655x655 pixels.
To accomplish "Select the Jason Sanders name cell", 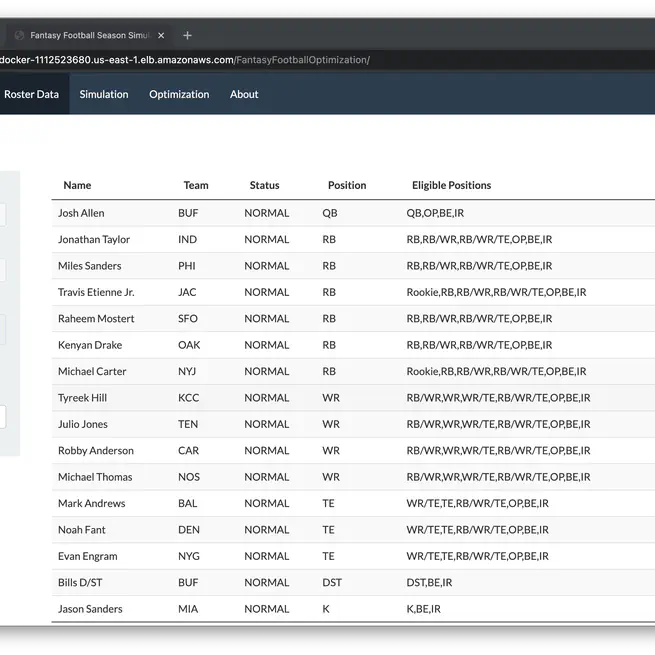I will coord(90,609).
